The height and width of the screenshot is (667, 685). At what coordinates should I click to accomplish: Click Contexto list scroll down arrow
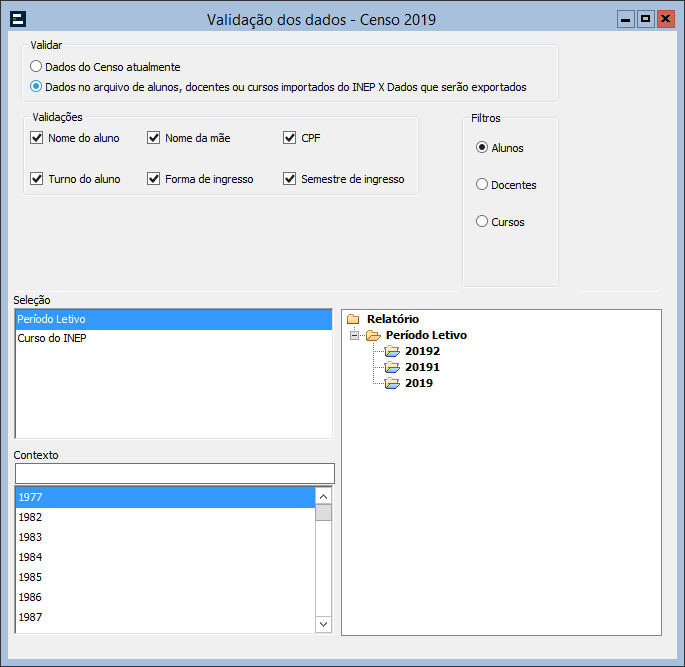(323, 624)
